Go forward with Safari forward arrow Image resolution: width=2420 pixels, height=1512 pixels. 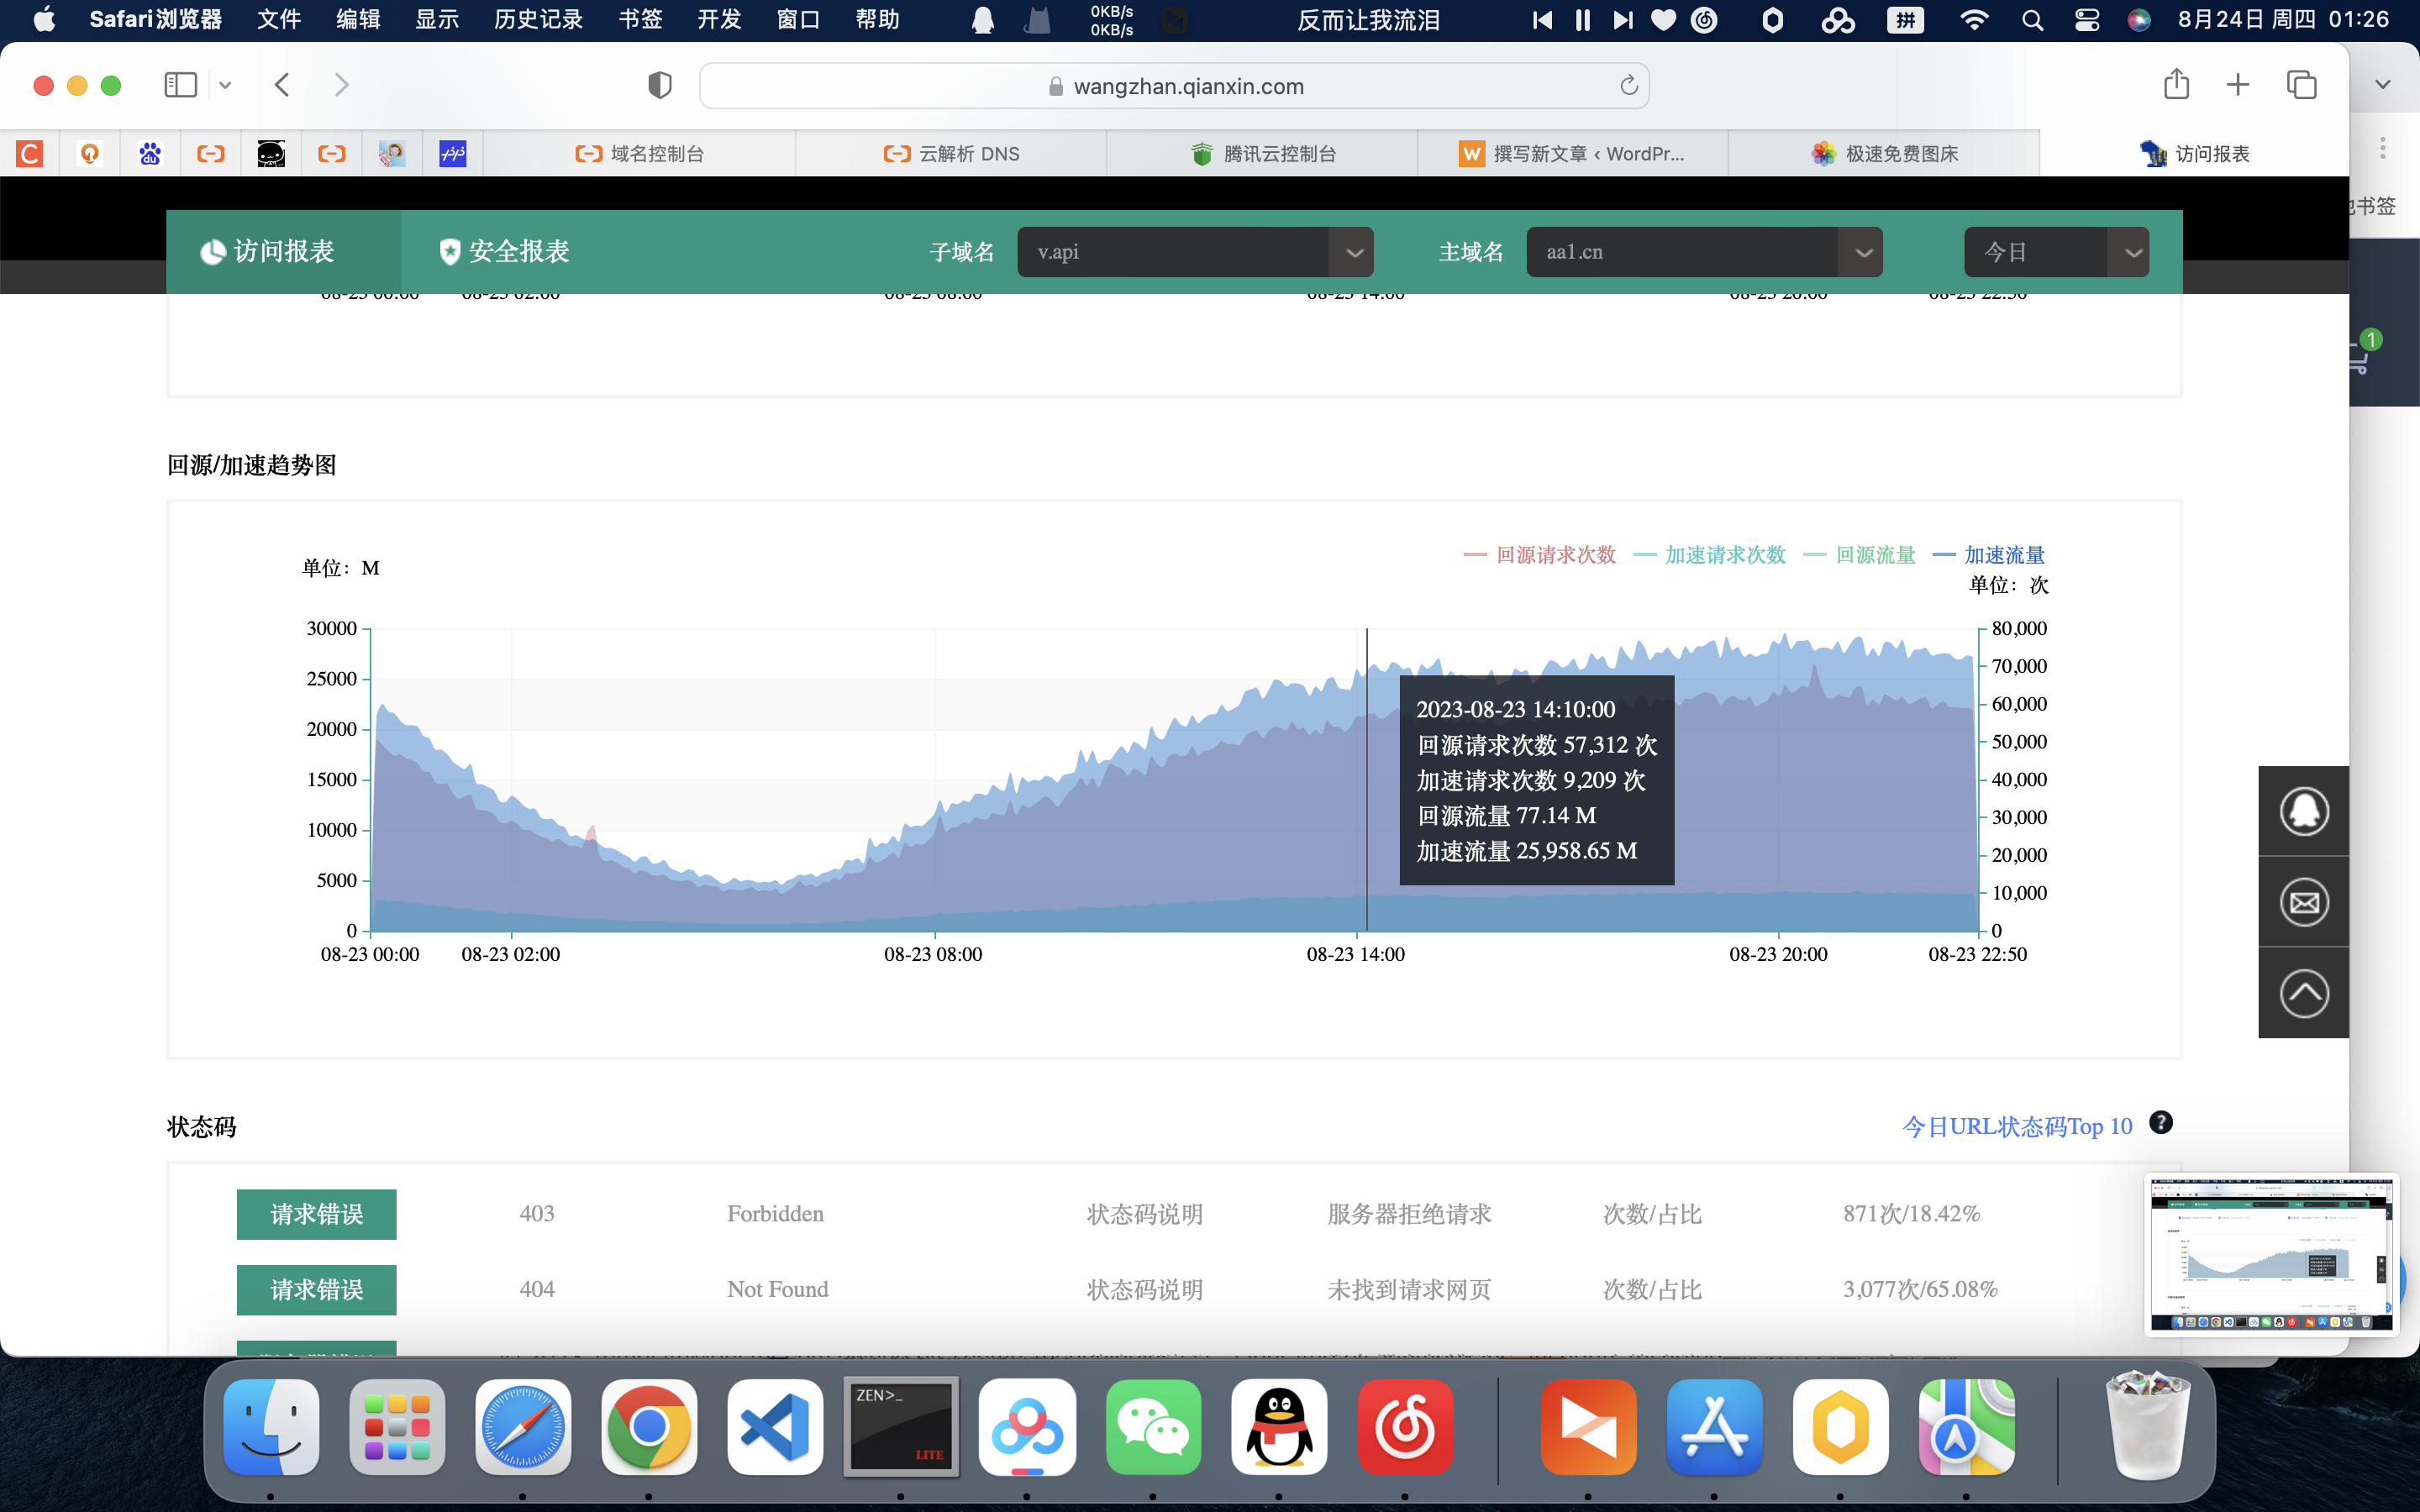[x=341, y=85]
